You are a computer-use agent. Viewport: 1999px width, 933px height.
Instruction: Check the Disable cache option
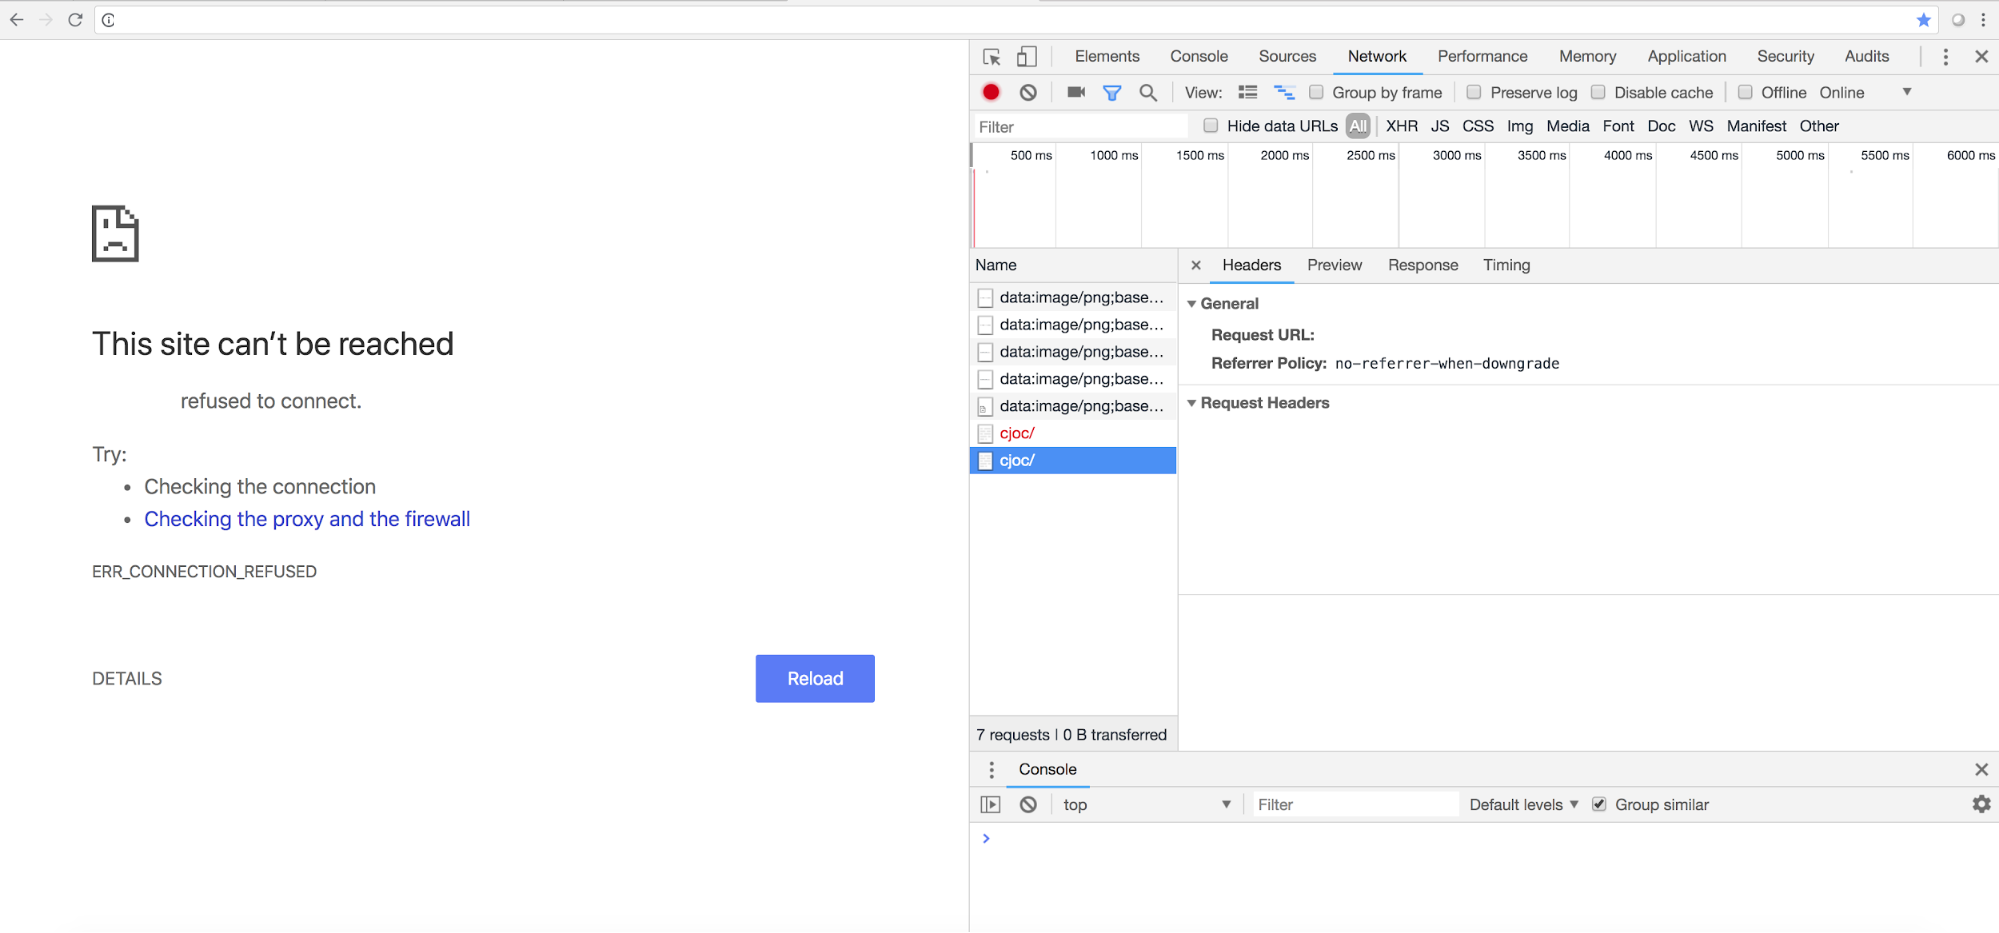point(1598,92)
